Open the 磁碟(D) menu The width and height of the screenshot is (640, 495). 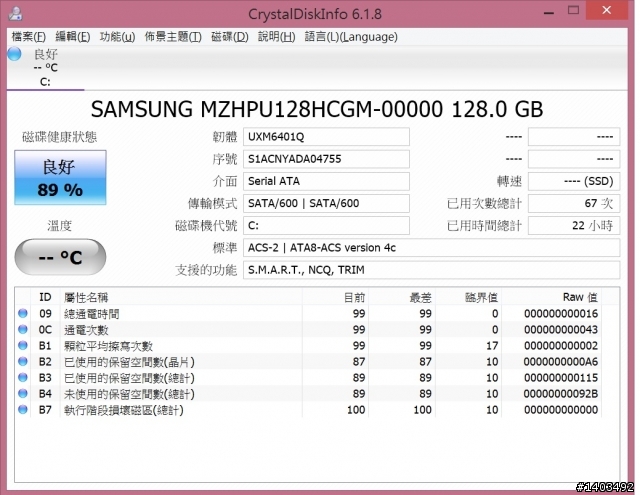pyautogui.click(x=230, y=37)
